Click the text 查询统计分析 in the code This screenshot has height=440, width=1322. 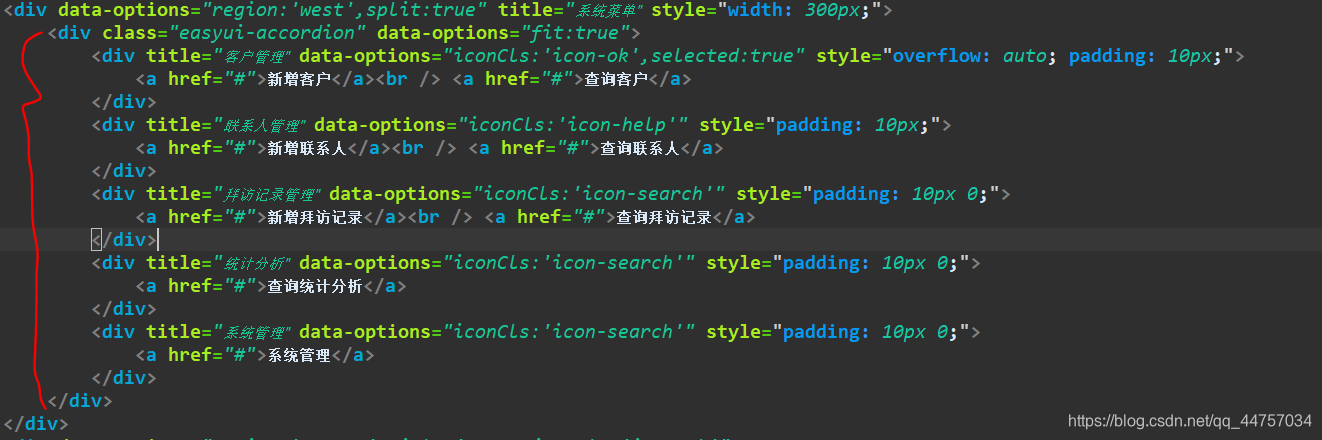tap(315, 286)
